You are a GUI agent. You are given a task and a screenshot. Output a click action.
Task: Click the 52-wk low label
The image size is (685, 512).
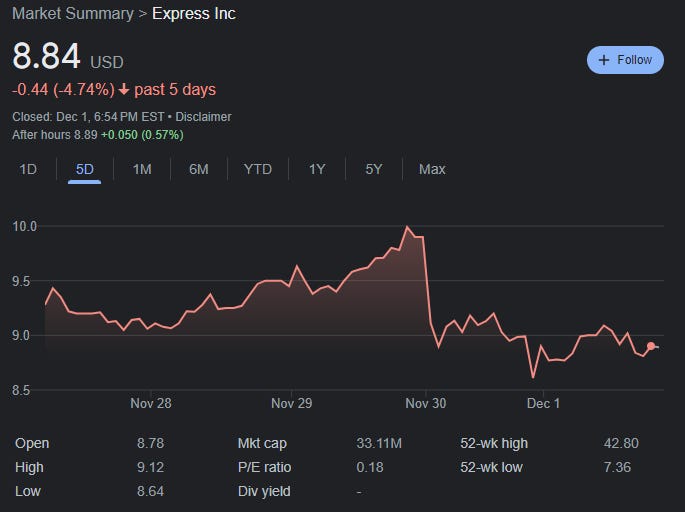pos(491,467)
